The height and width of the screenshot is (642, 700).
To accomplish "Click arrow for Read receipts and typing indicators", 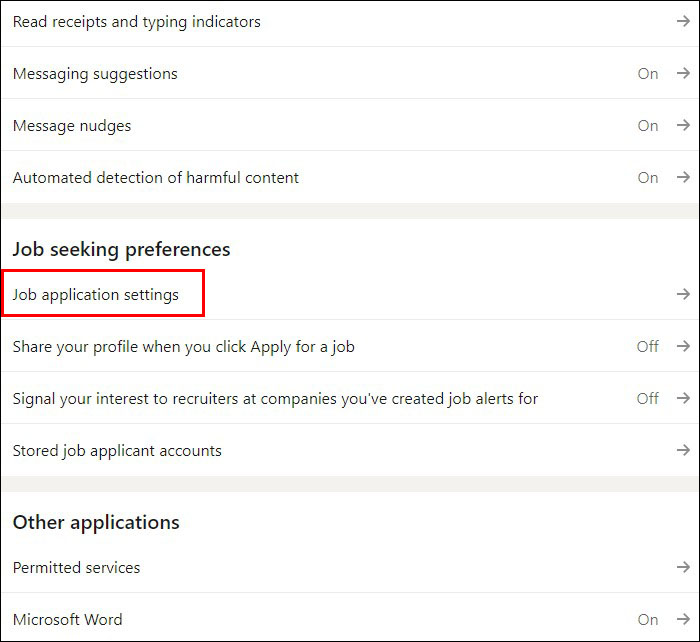I will 683,22.
